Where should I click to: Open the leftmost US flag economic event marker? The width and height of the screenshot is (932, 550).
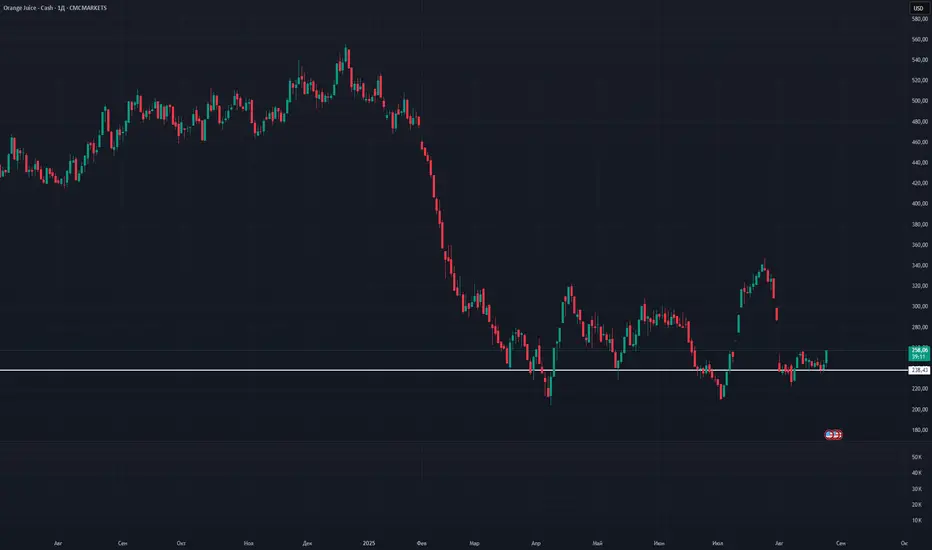[829, 435]
